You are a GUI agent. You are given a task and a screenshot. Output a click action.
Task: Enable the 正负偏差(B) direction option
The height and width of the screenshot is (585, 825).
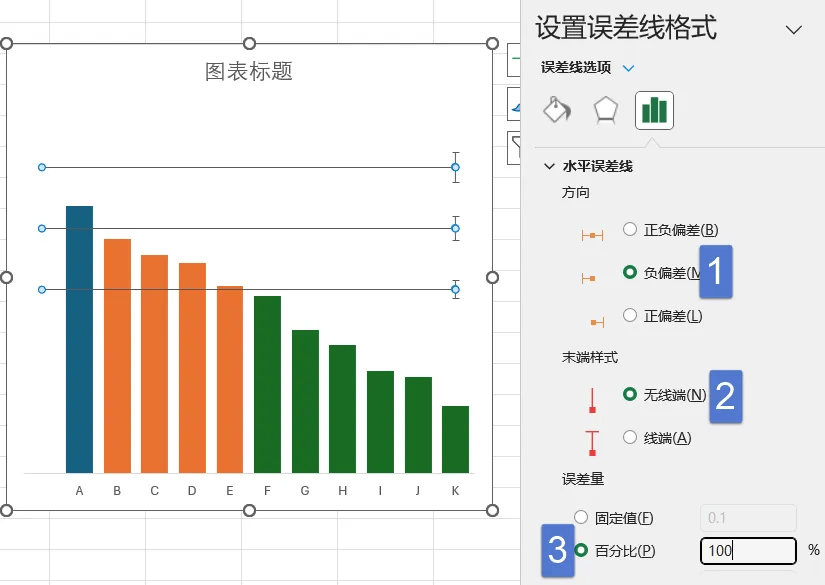tap(628, 229)
